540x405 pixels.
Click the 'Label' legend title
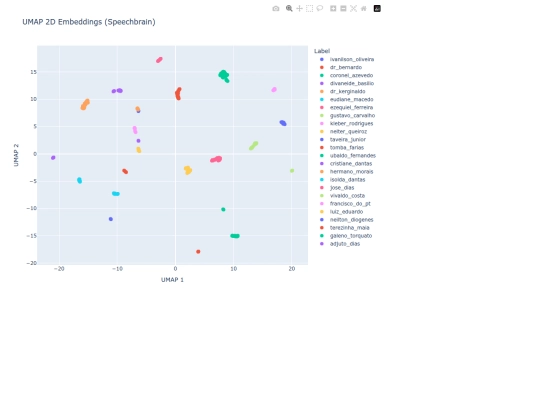[x=322, y=51]
